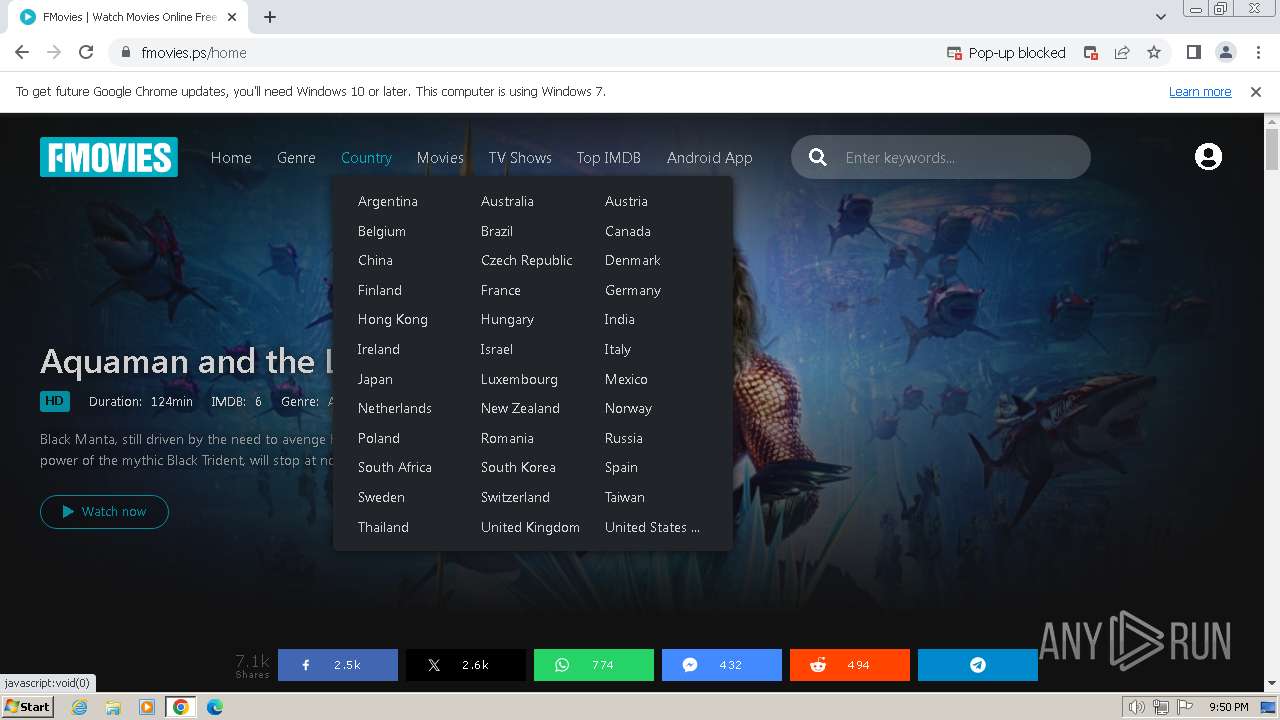
Task: Open the user account icon
Action: [x=1208, y=157]
